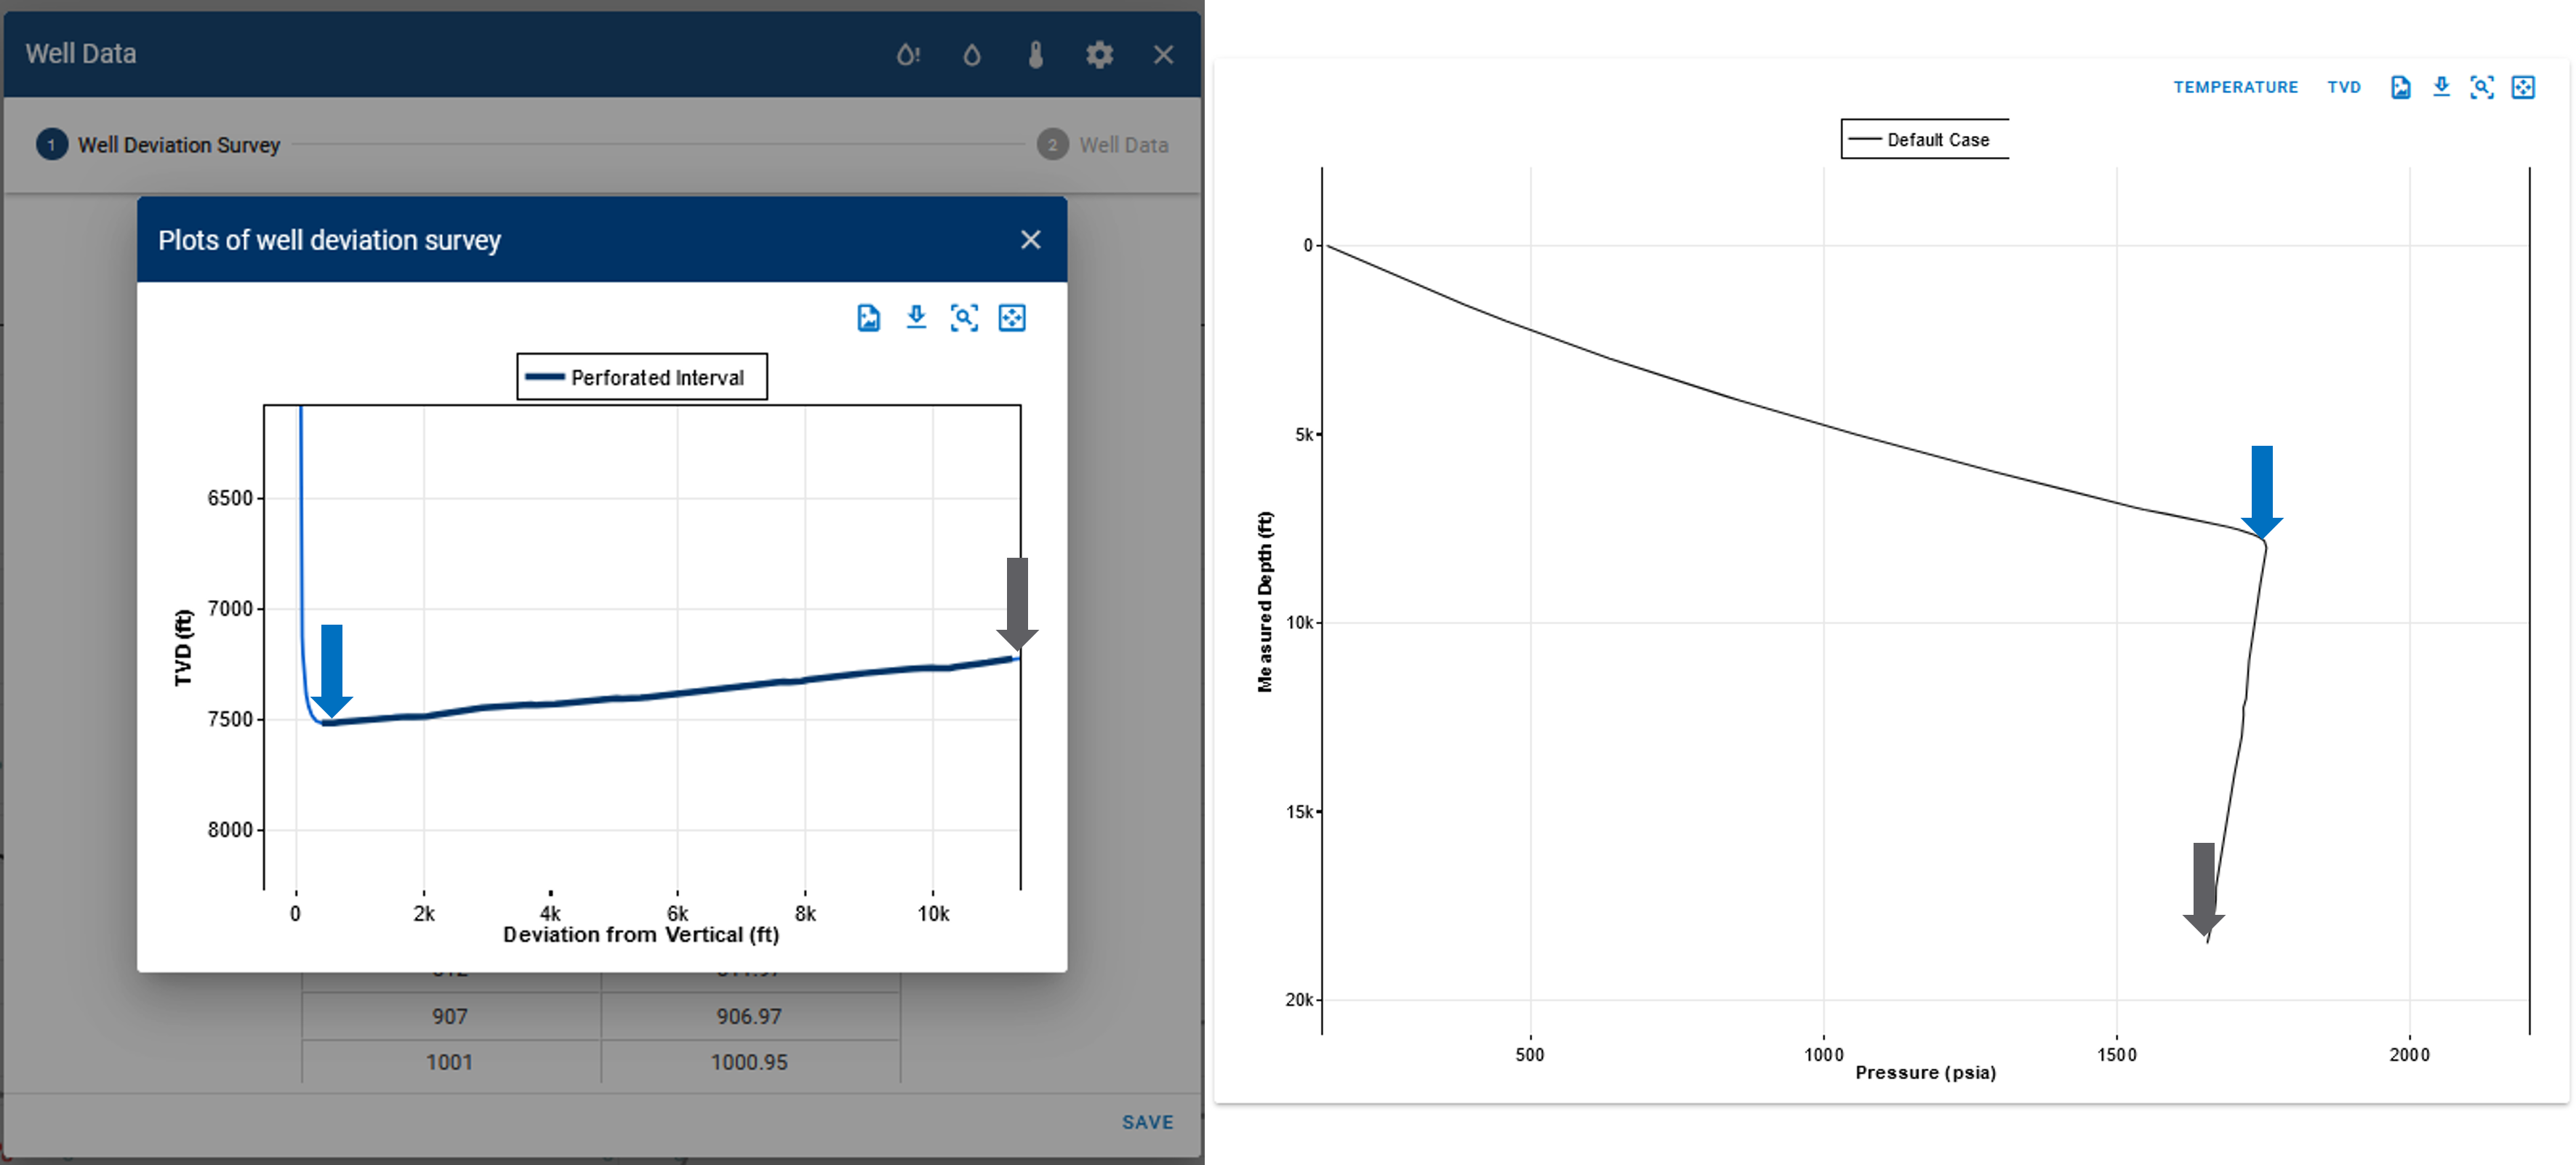Select table cell with value 1001

450,1062
